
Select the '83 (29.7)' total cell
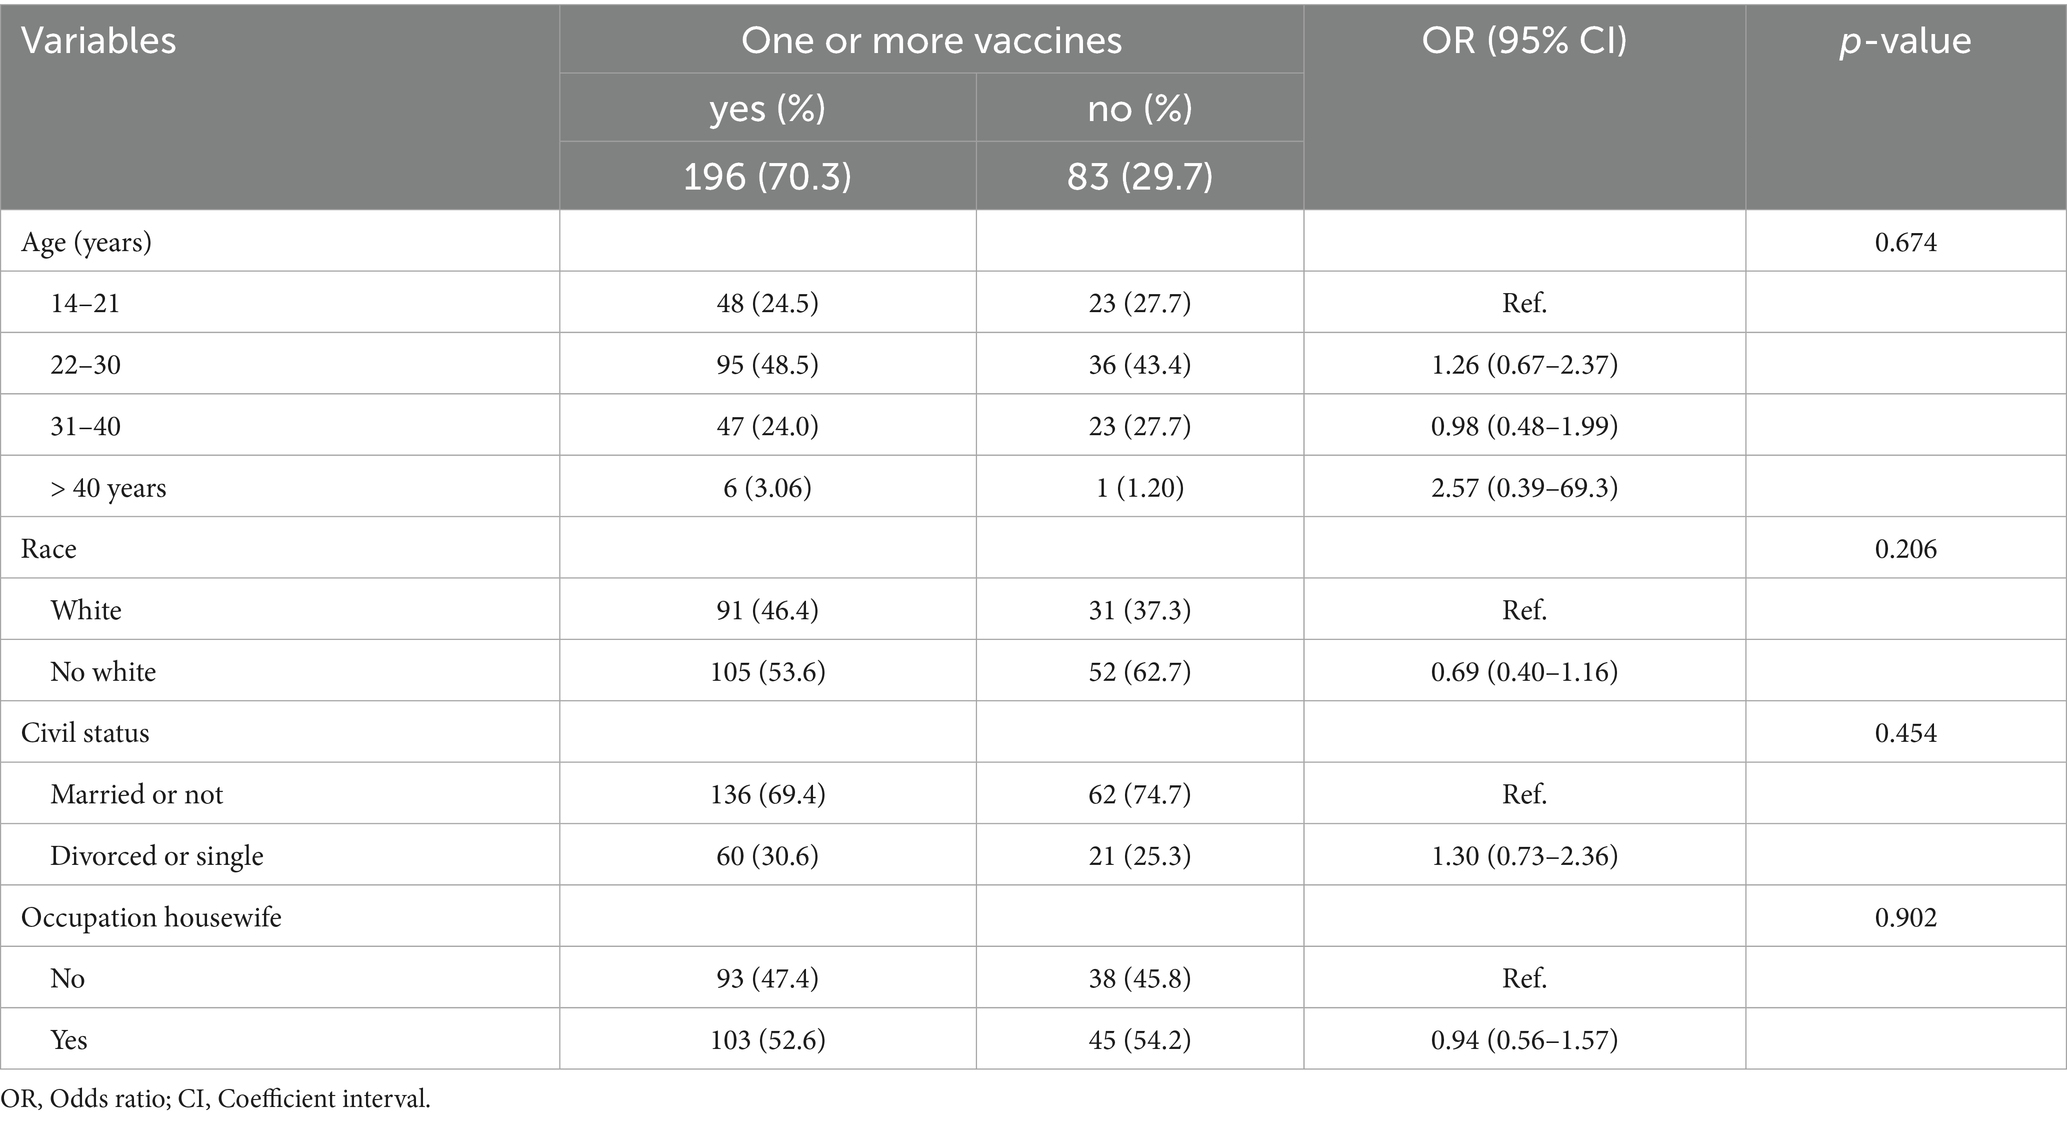pyautogui.click(x=1139, y=176)
